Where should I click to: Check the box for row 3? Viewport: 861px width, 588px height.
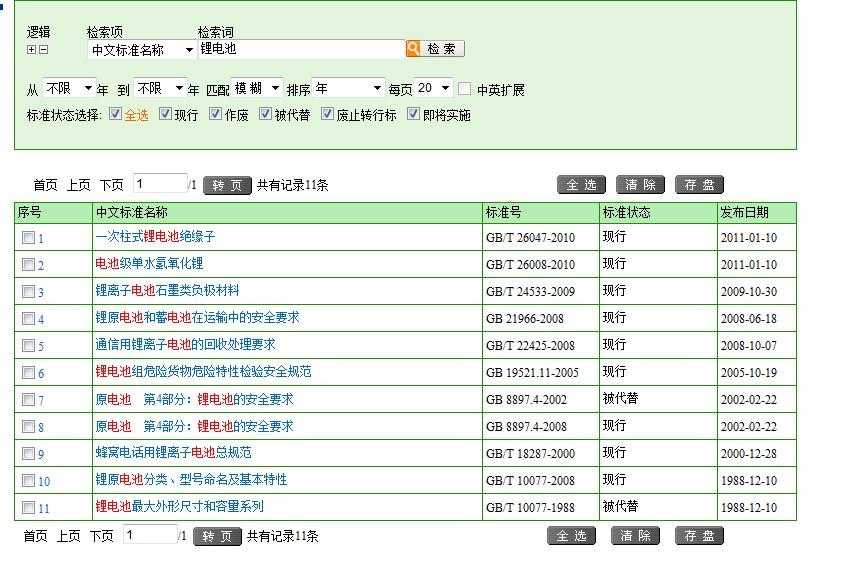coord(29,291)
